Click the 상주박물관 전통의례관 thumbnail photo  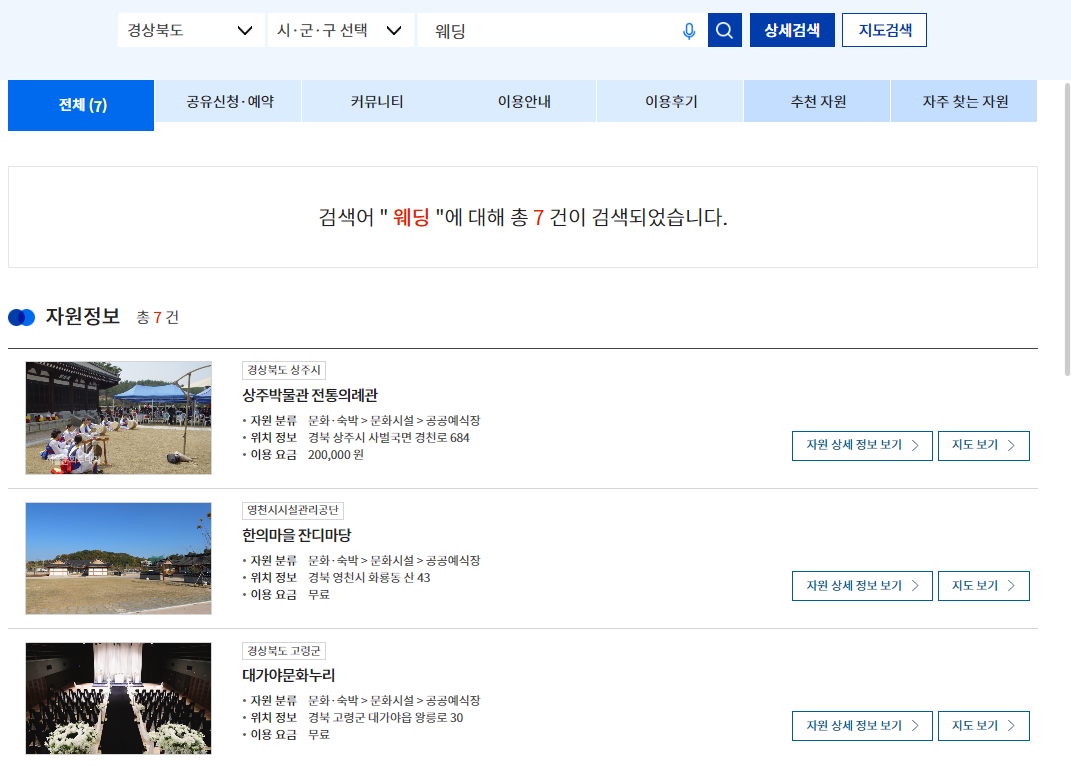pos(118,418)
